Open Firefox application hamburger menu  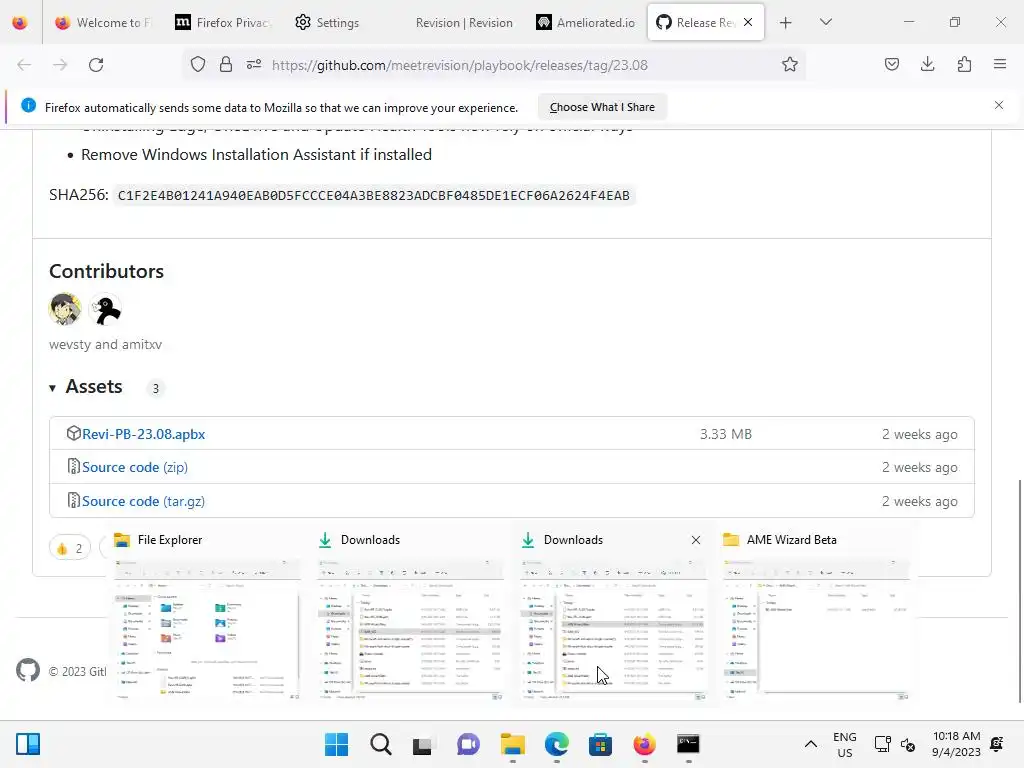1000,65
